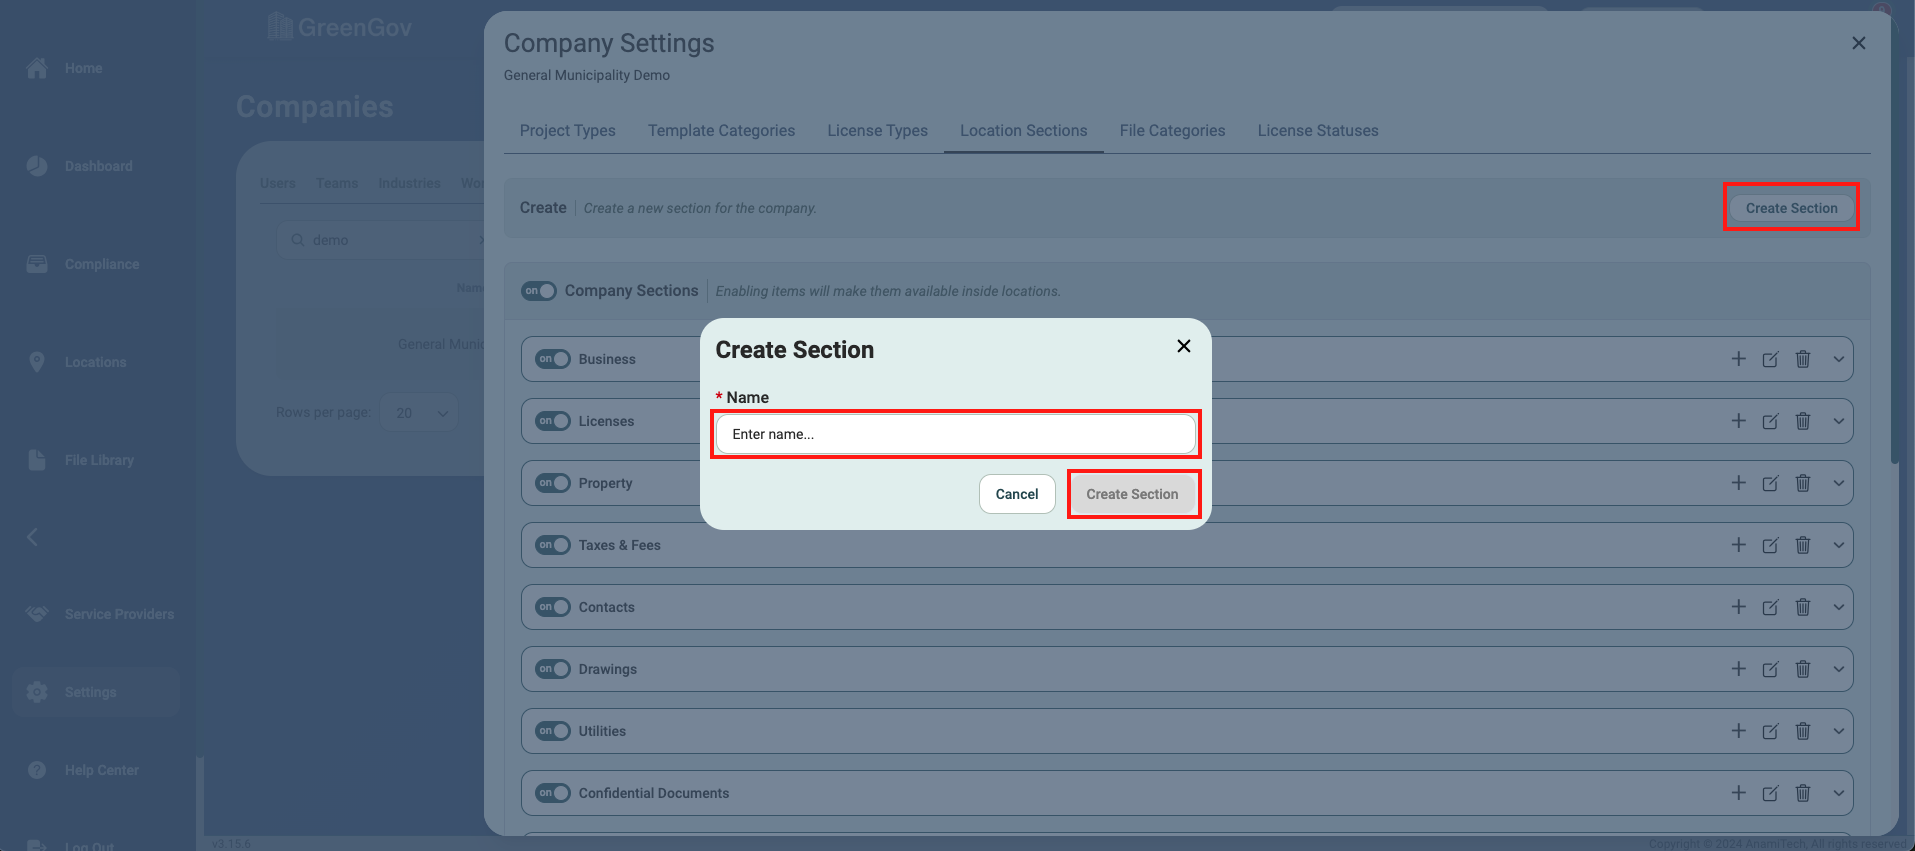Close the Create Section dialog

point(1183,346)
